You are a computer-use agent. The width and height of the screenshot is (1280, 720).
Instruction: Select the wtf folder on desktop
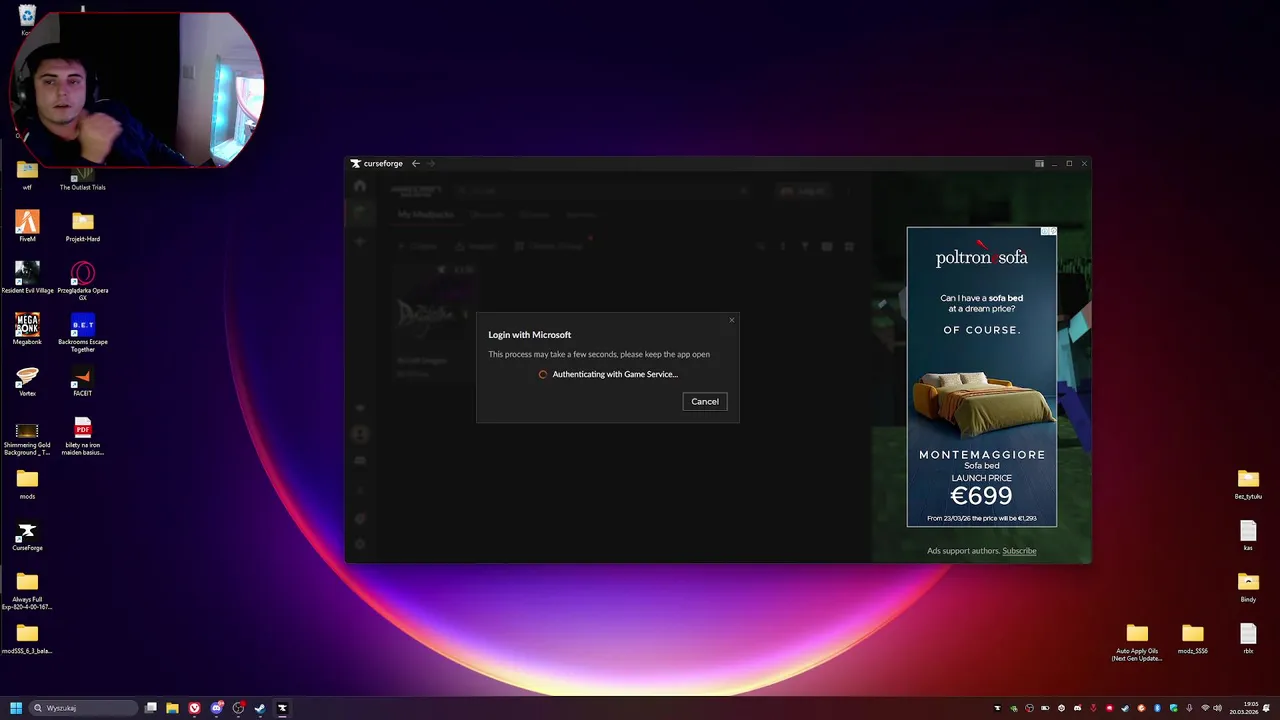point(27,174)
